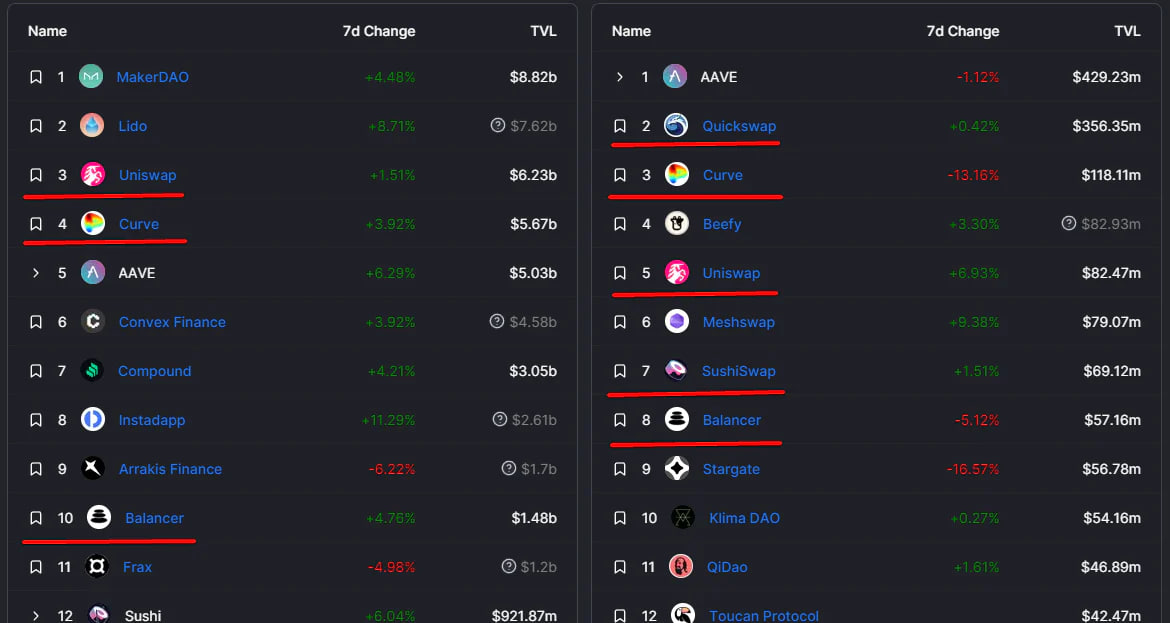Sort right table by TVL column header
1170x623 pixels.
click(1127, 31)
